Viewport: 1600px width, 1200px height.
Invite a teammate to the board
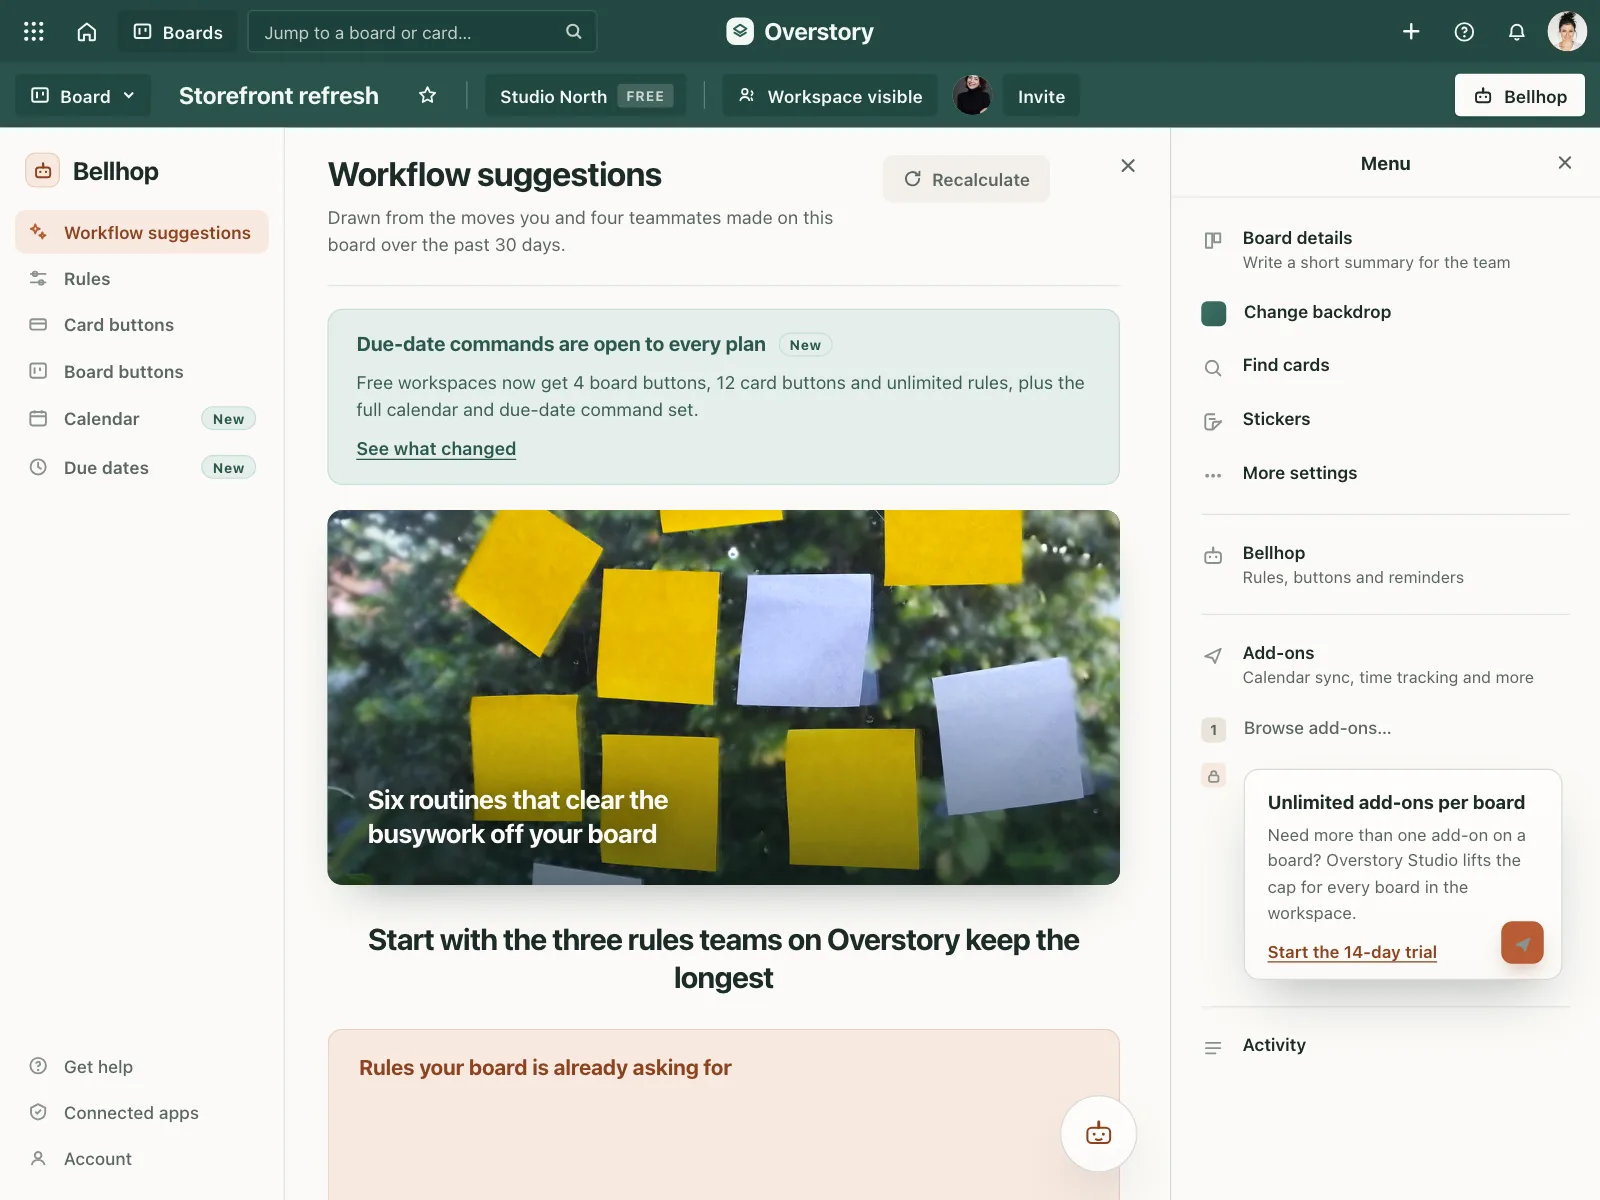coord(1041,96)
